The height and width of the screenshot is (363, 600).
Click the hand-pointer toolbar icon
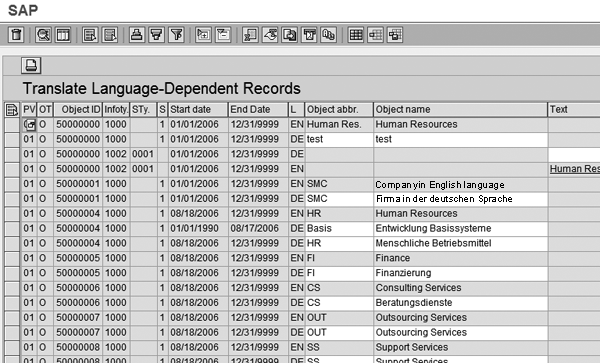(270, 35)
